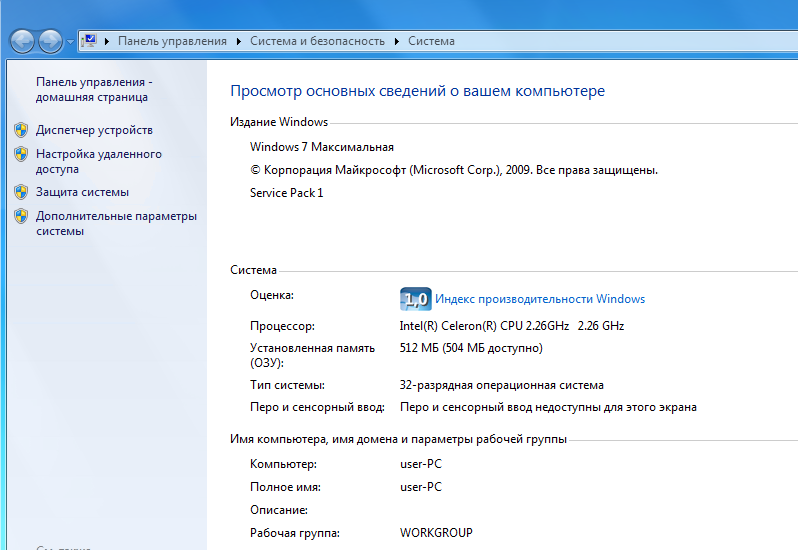Click shield icon beside Дополнительные параметры системы
This screenshot has width=798, height=550.
[21, 216]
